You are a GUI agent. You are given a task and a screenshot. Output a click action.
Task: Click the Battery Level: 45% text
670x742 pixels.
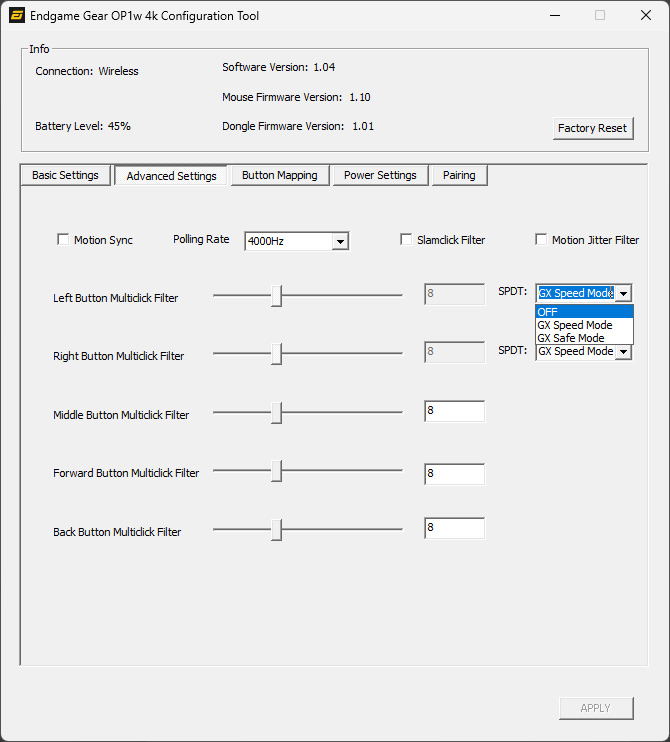83,126
